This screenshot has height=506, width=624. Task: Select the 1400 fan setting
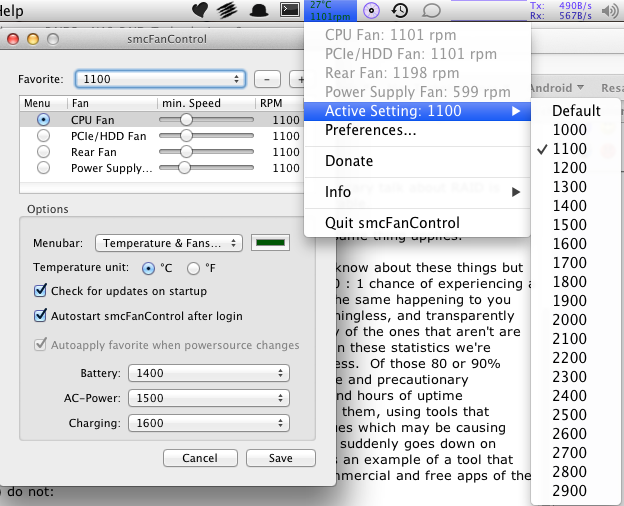(x=576, y=206)
